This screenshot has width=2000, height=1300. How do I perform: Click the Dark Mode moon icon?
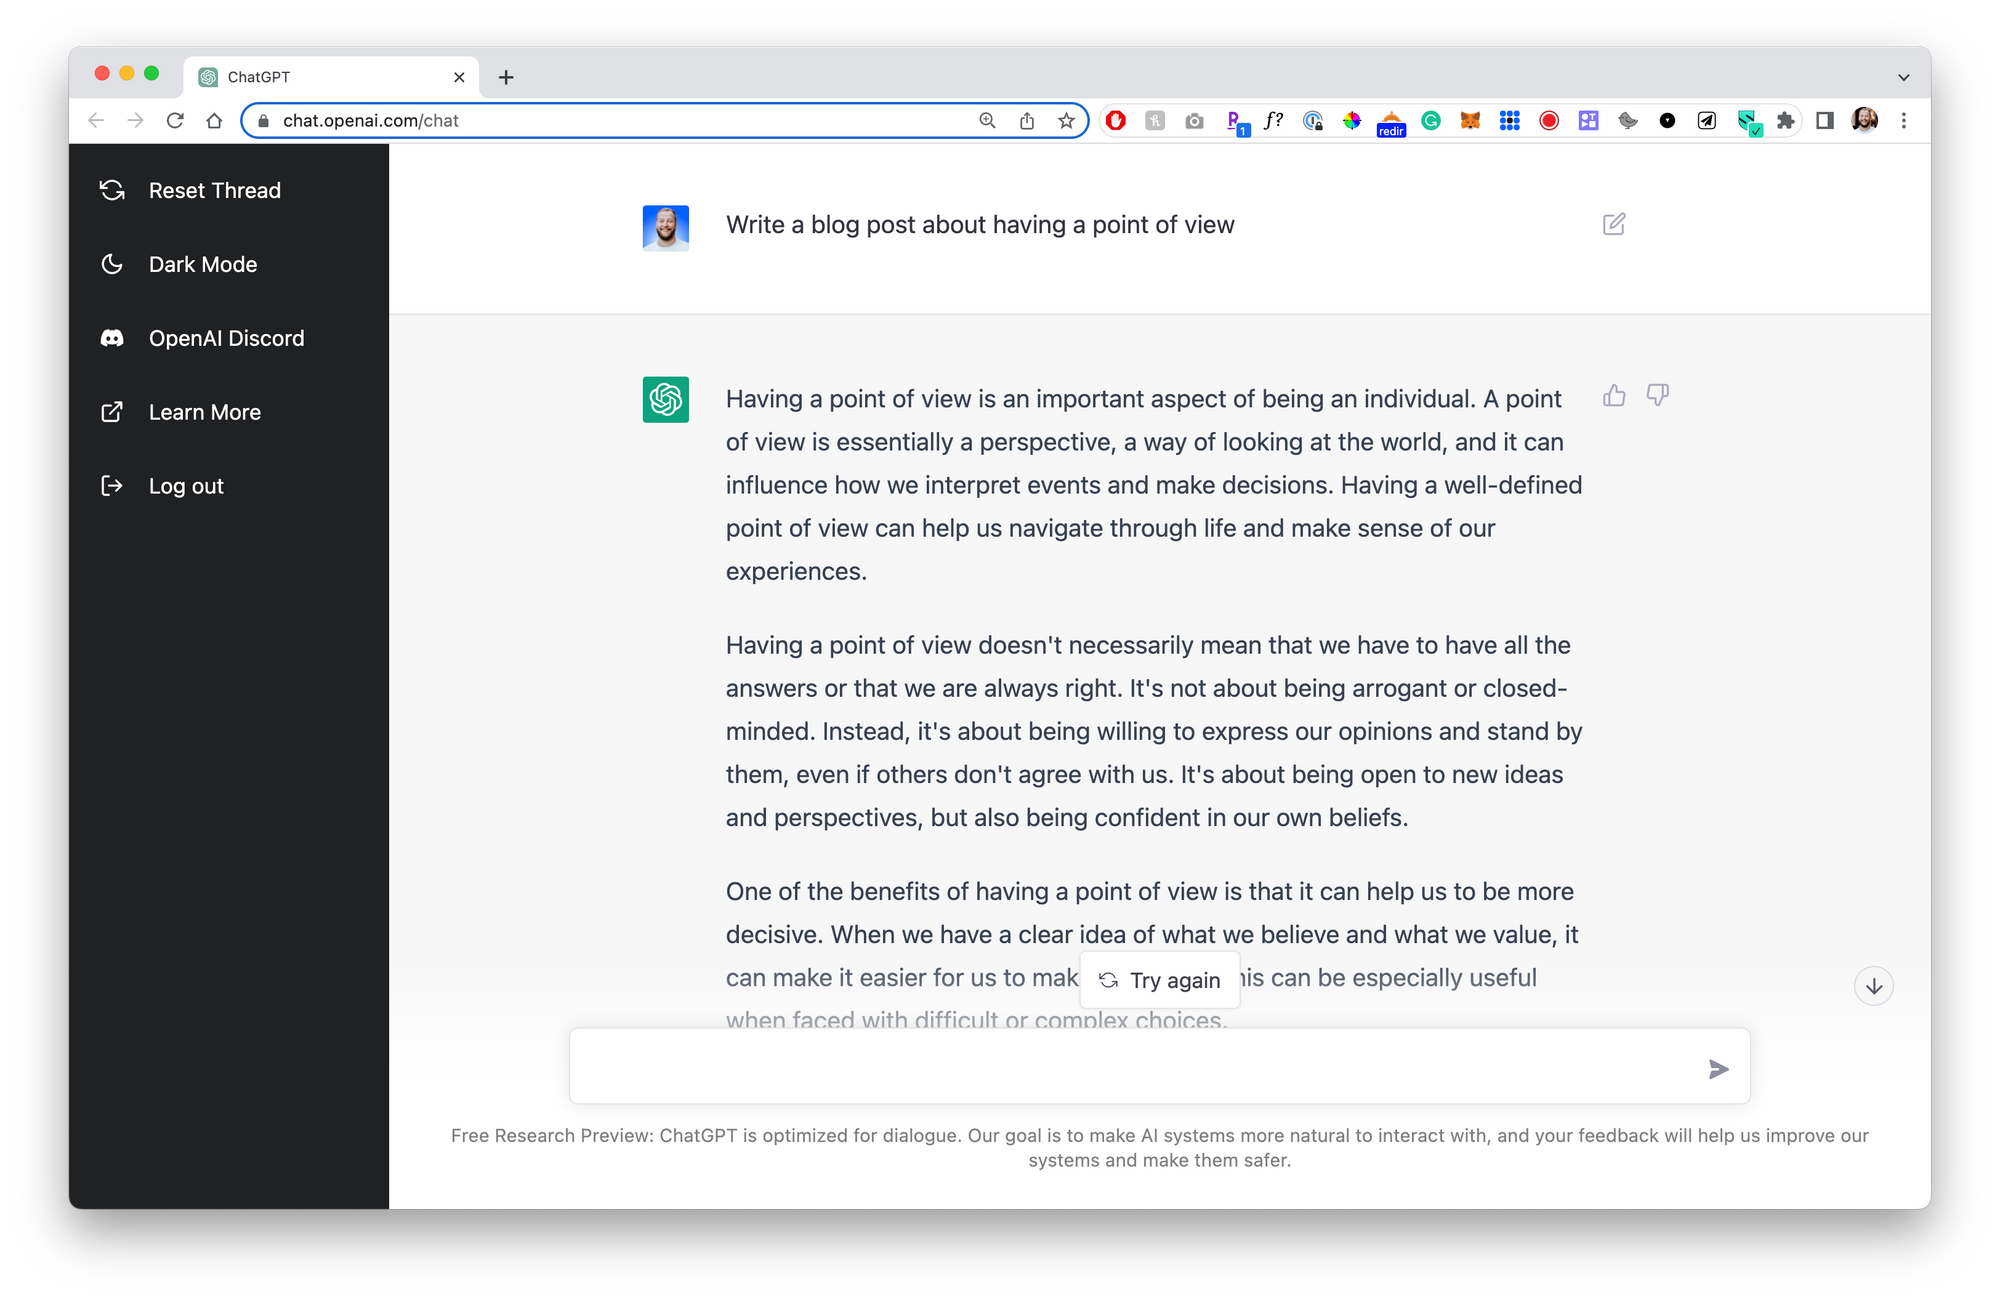[112, 264]
